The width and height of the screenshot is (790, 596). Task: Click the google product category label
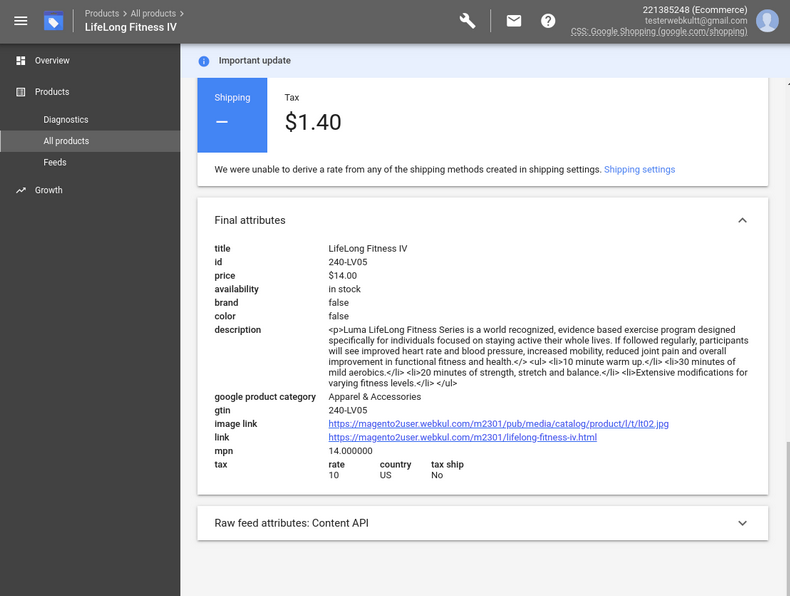coord(265,397)
